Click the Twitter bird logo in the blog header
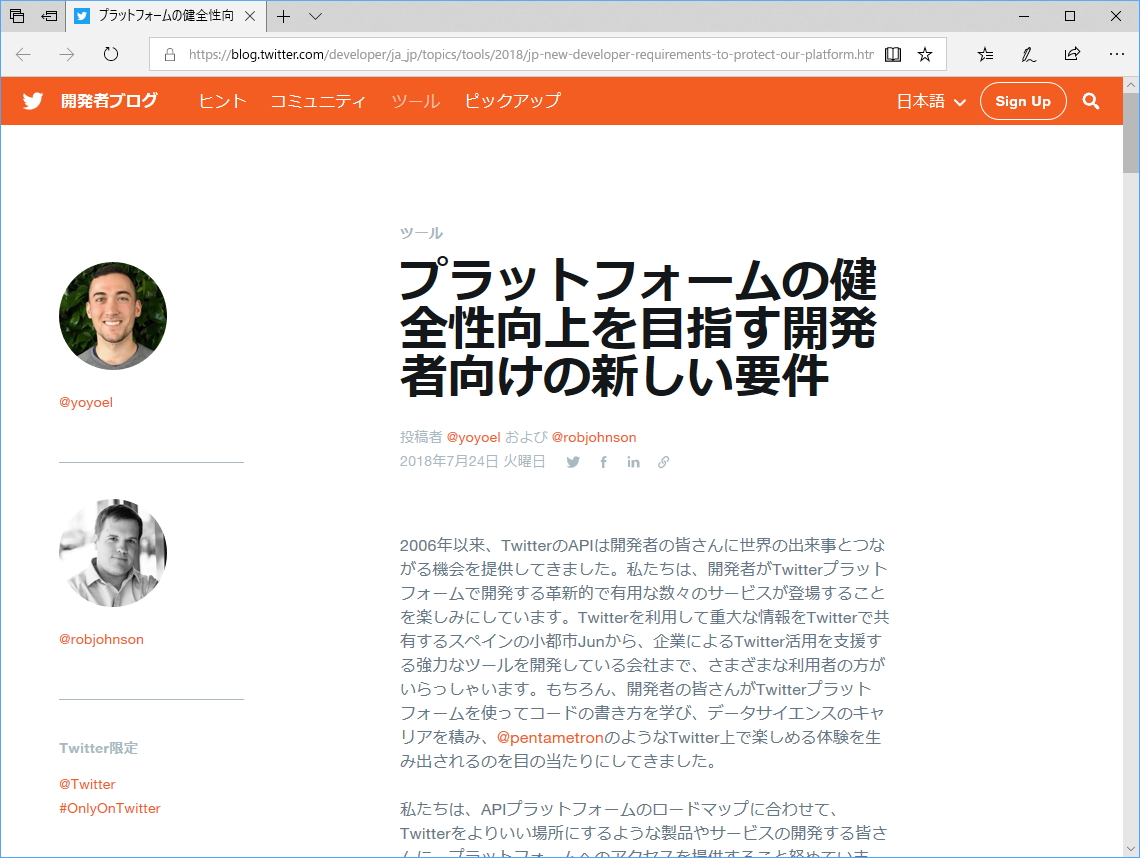 tap(32, 100)
